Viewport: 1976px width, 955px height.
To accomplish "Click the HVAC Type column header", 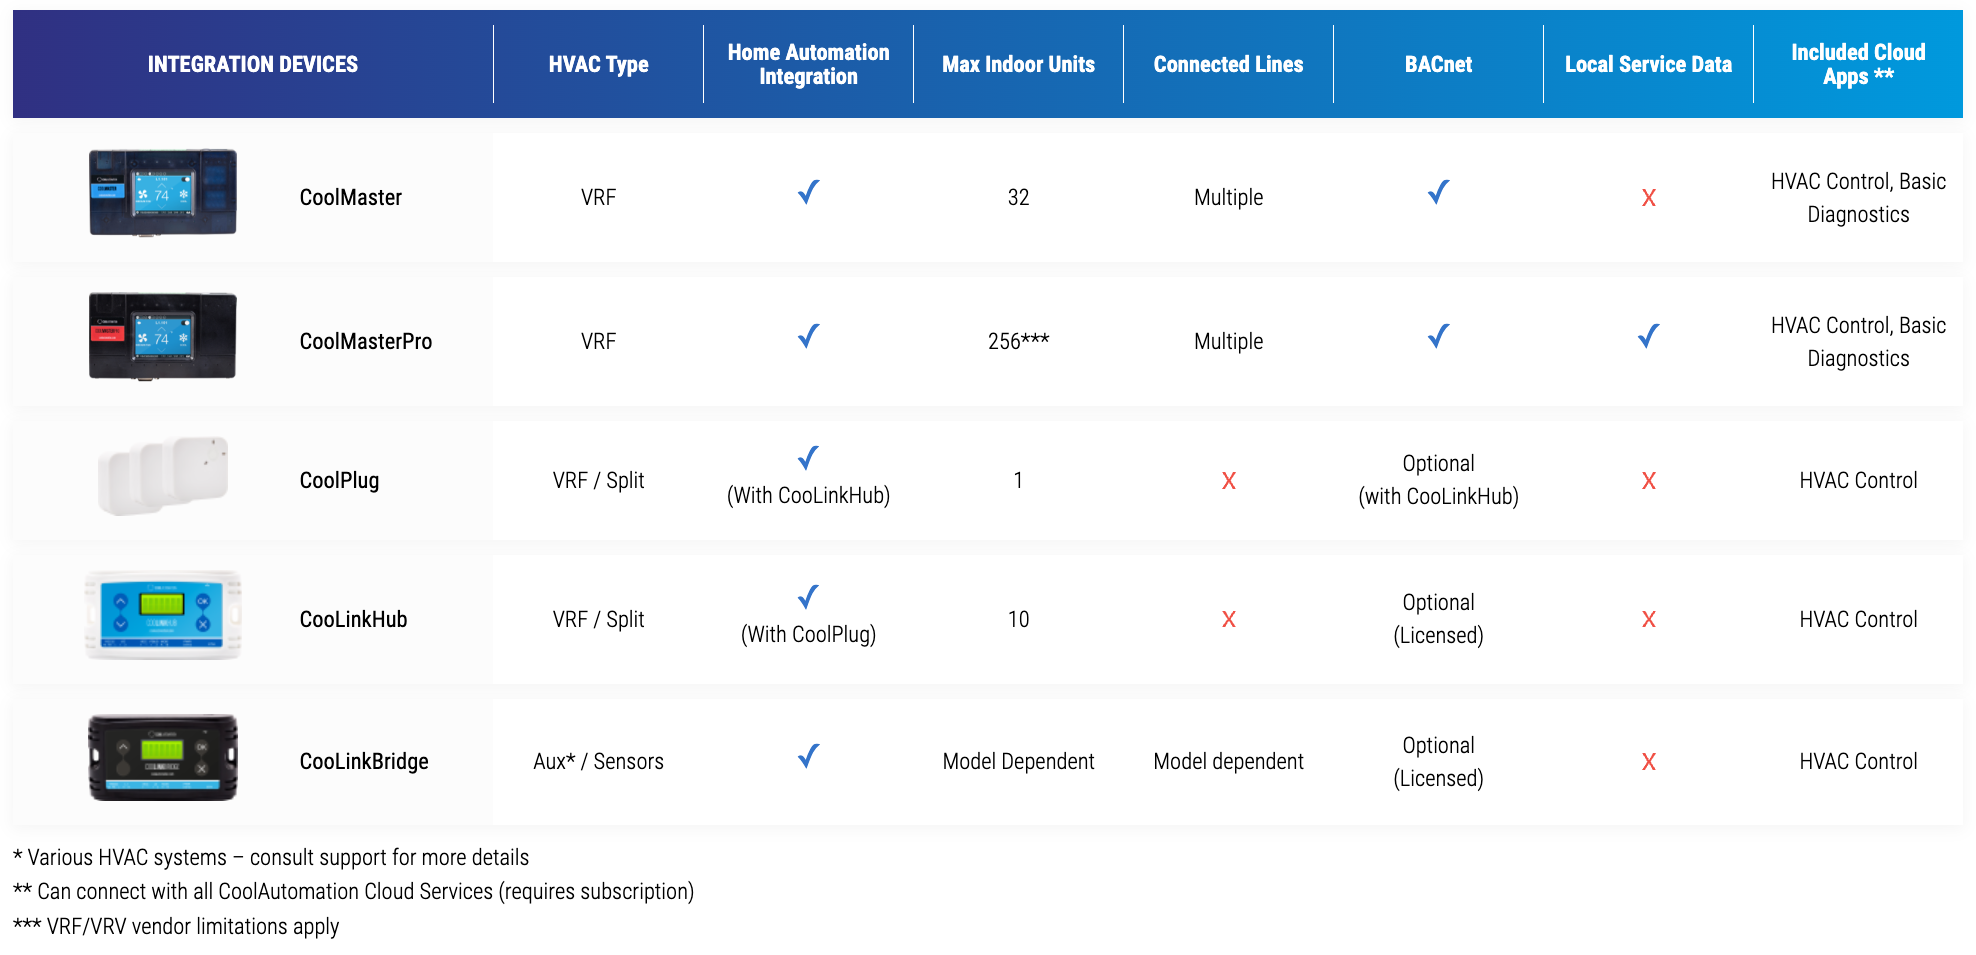I will 599,64.
